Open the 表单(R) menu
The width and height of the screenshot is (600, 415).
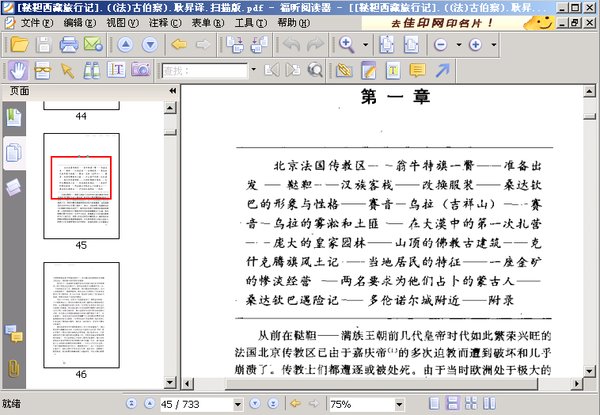pyautogui.click(x=208, y=23)
